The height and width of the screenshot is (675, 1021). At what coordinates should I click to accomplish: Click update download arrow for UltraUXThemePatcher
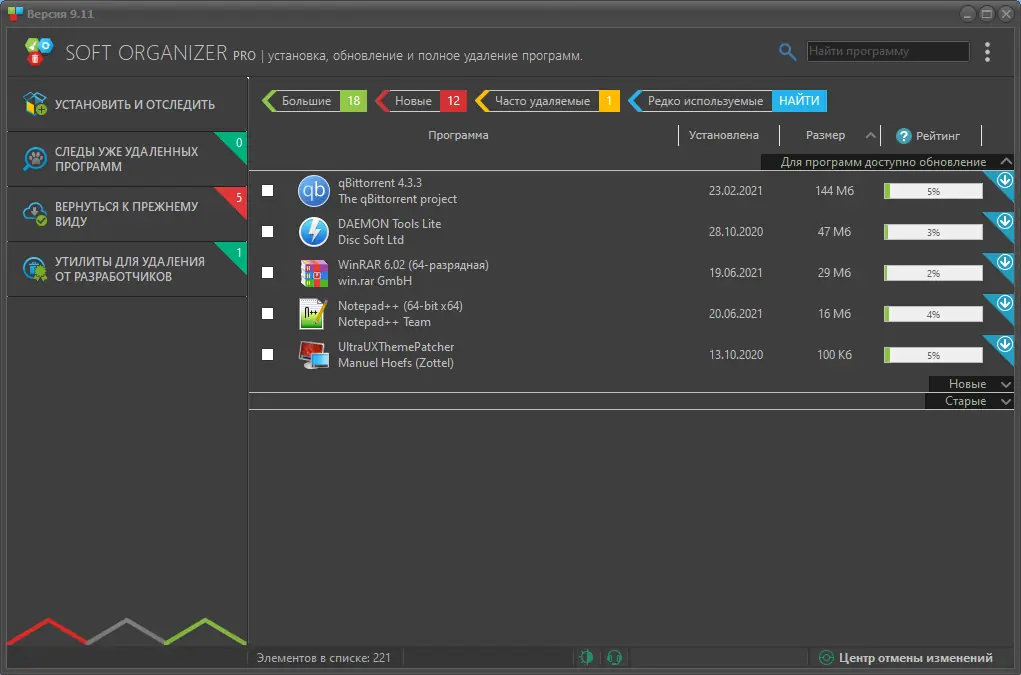1004,344
